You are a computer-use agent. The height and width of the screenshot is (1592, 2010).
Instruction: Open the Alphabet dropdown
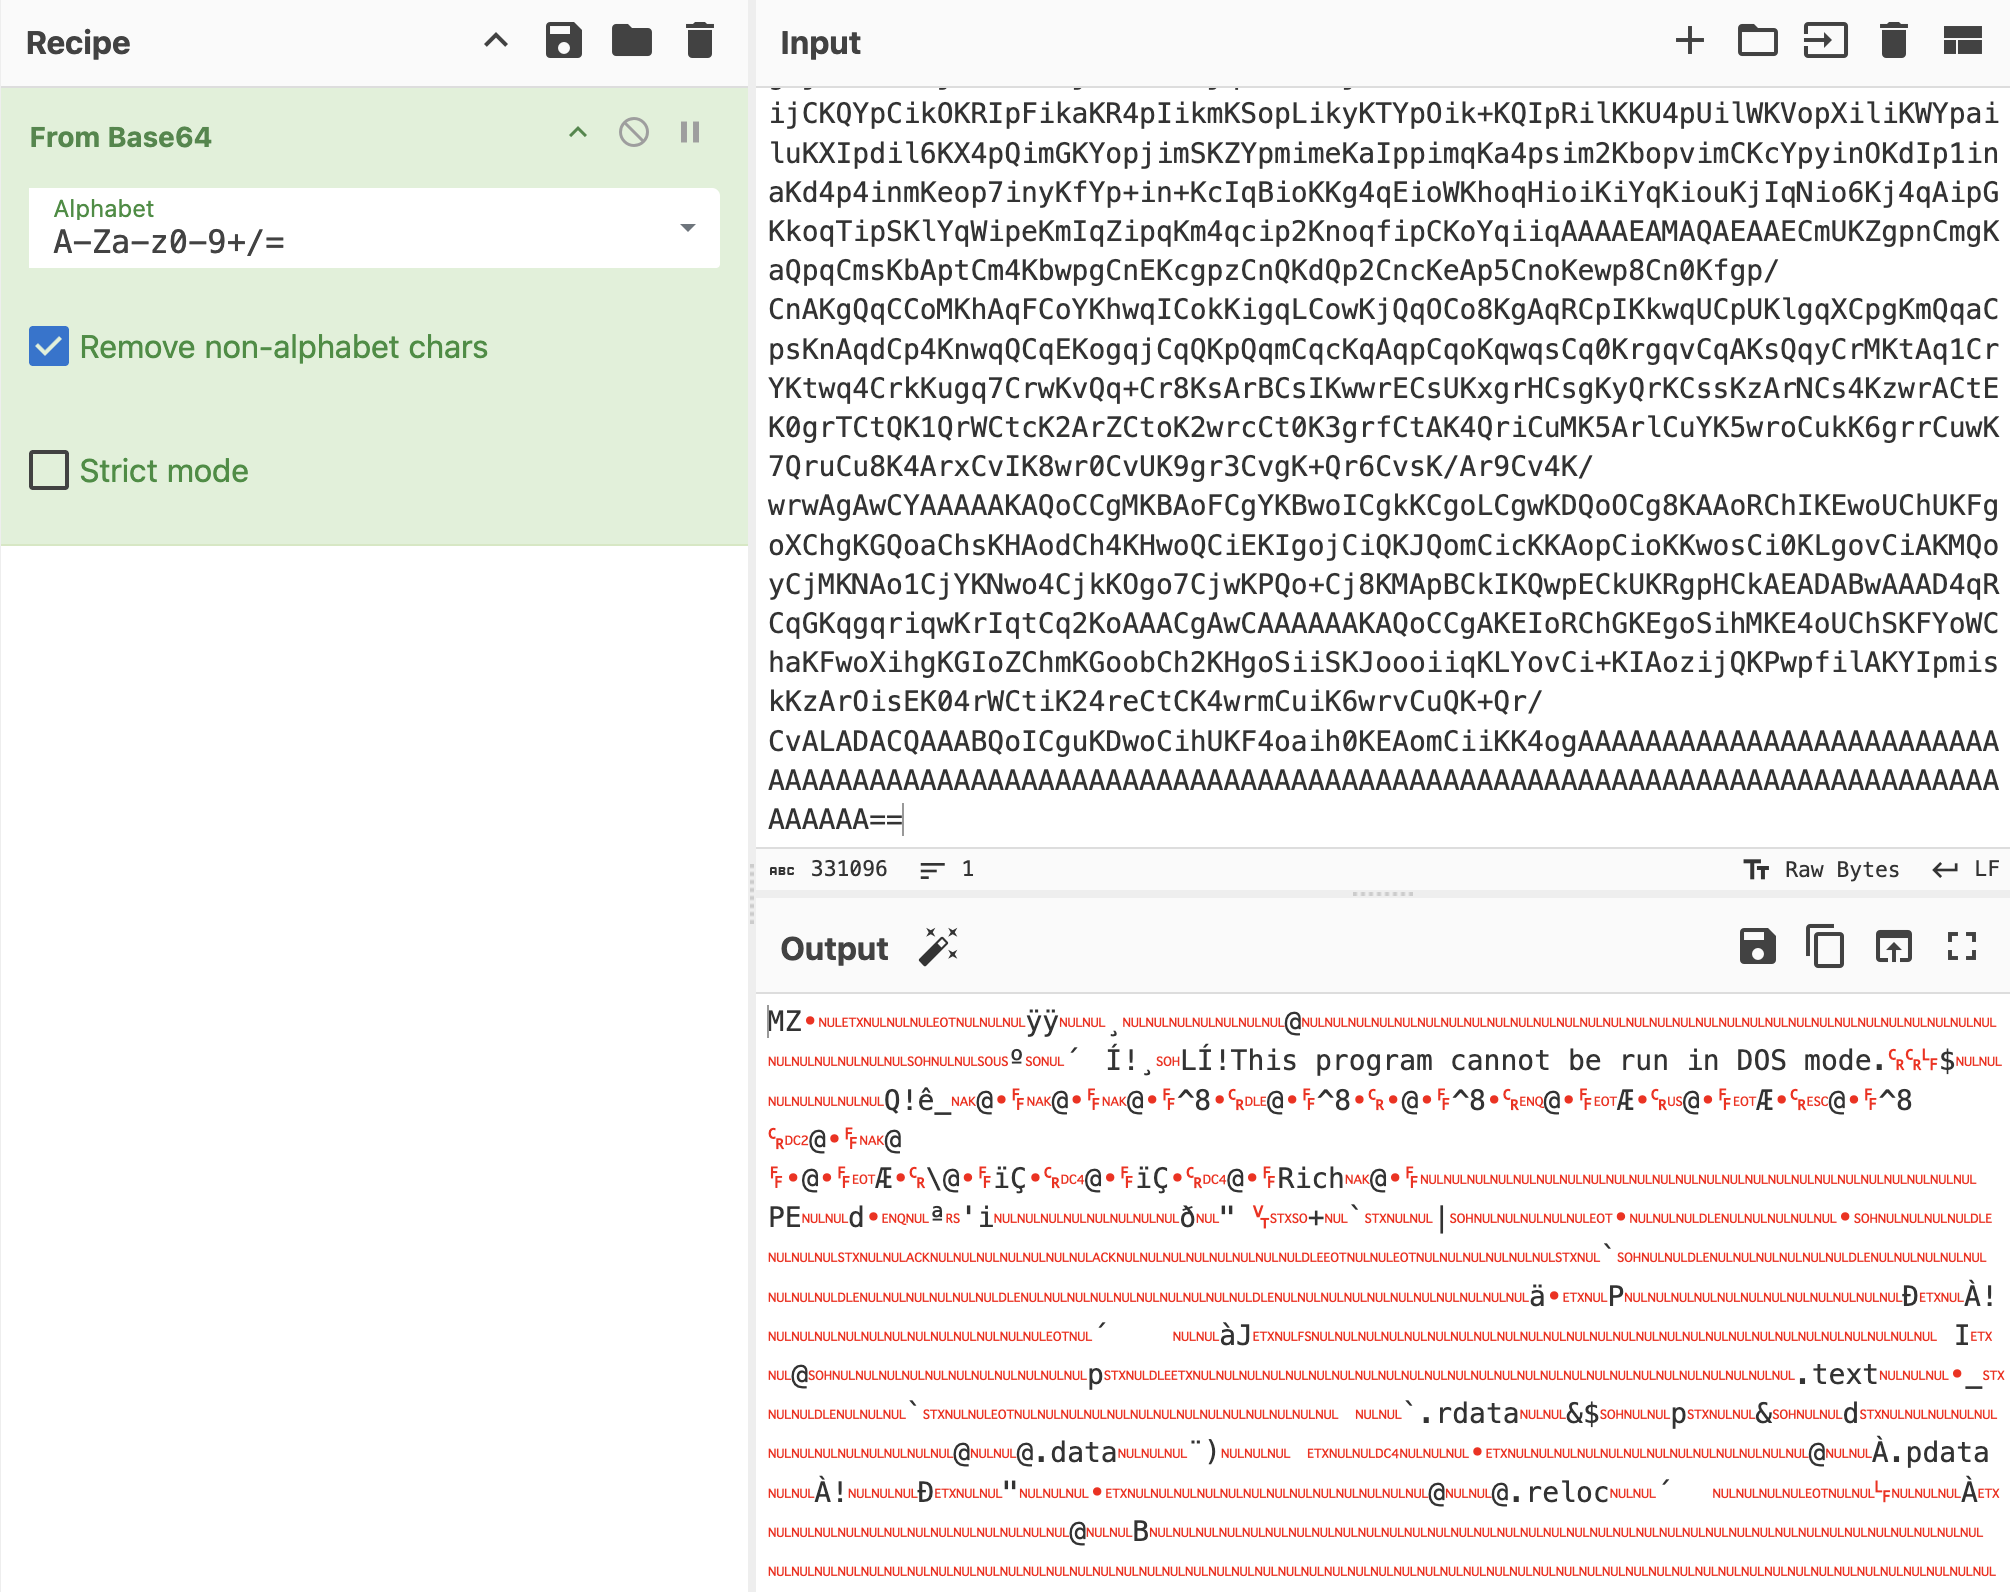click(x=687, y=228)
